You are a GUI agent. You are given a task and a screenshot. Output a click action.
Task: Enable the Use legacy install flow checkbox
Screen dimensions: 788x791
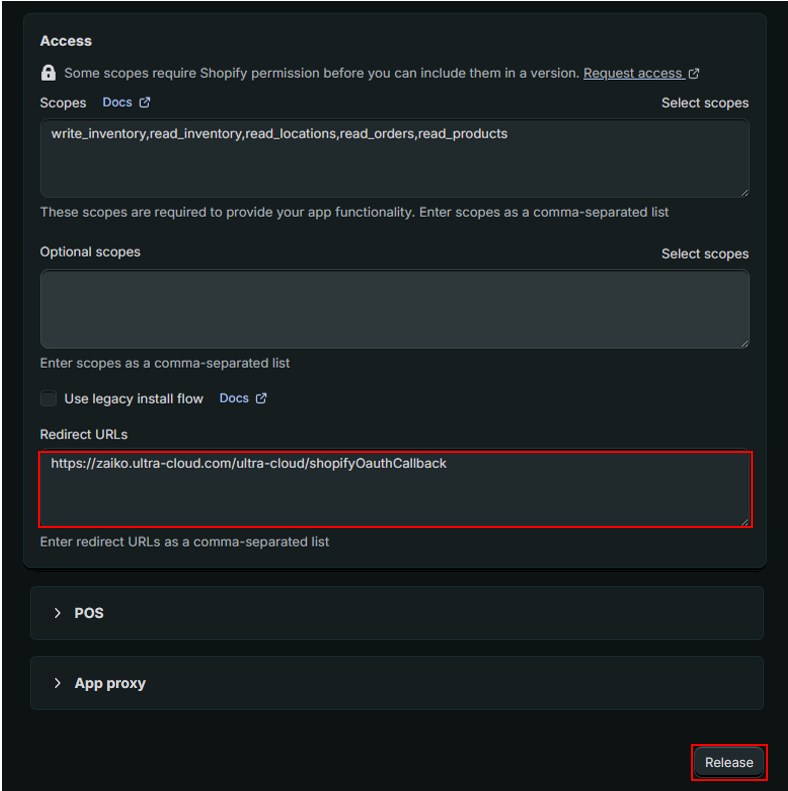(x=48, y=398)
